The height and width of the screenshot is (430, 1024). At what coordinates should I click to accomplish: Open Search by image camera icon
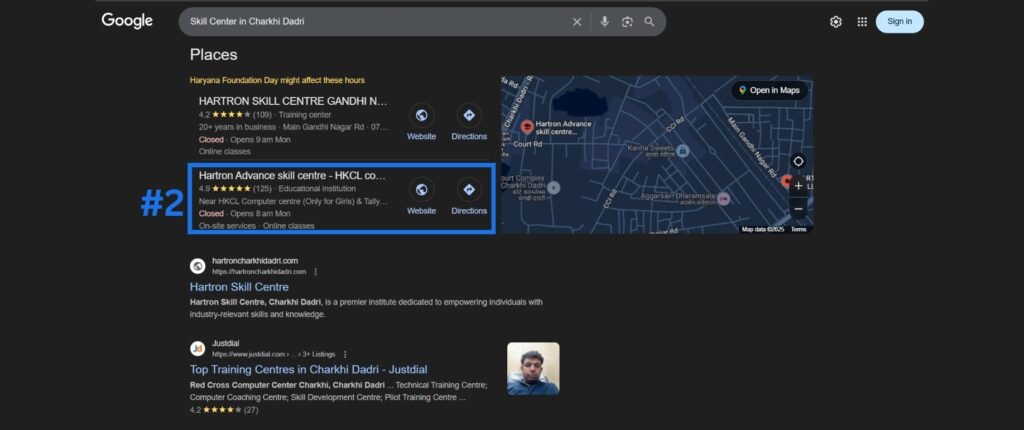point(627,22)
